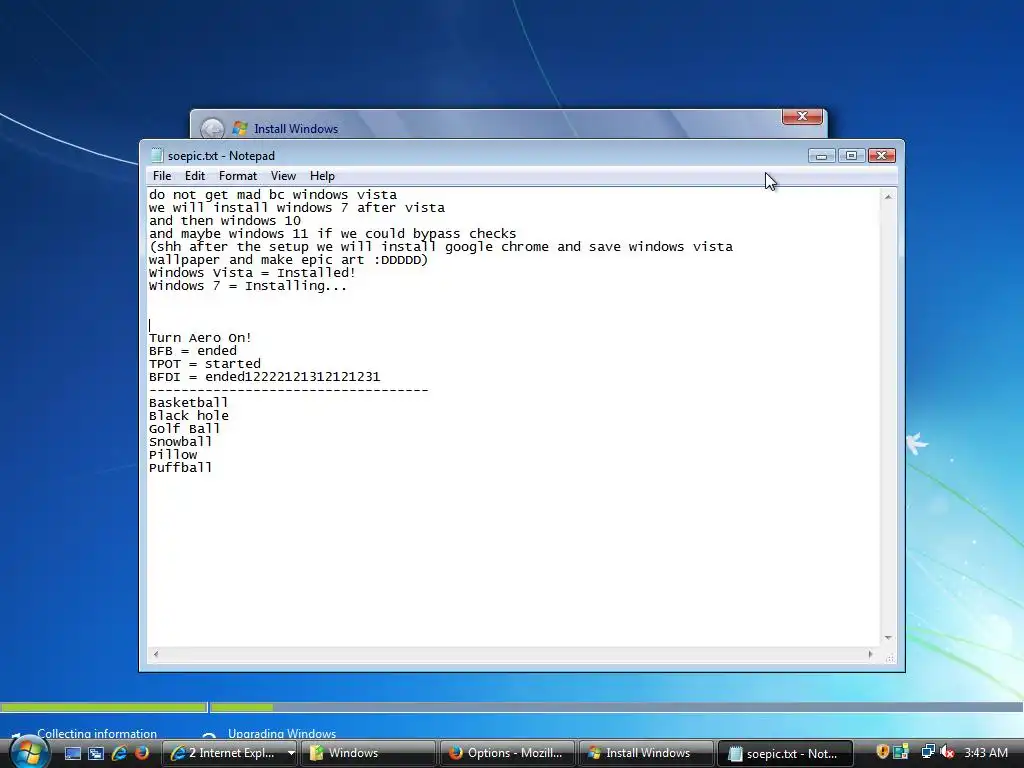Image resolution: width=1024 pixels, height=768 pixels.
Task: Minimize the soepic.txt Notepad window
Action: (x=822, y=155)
